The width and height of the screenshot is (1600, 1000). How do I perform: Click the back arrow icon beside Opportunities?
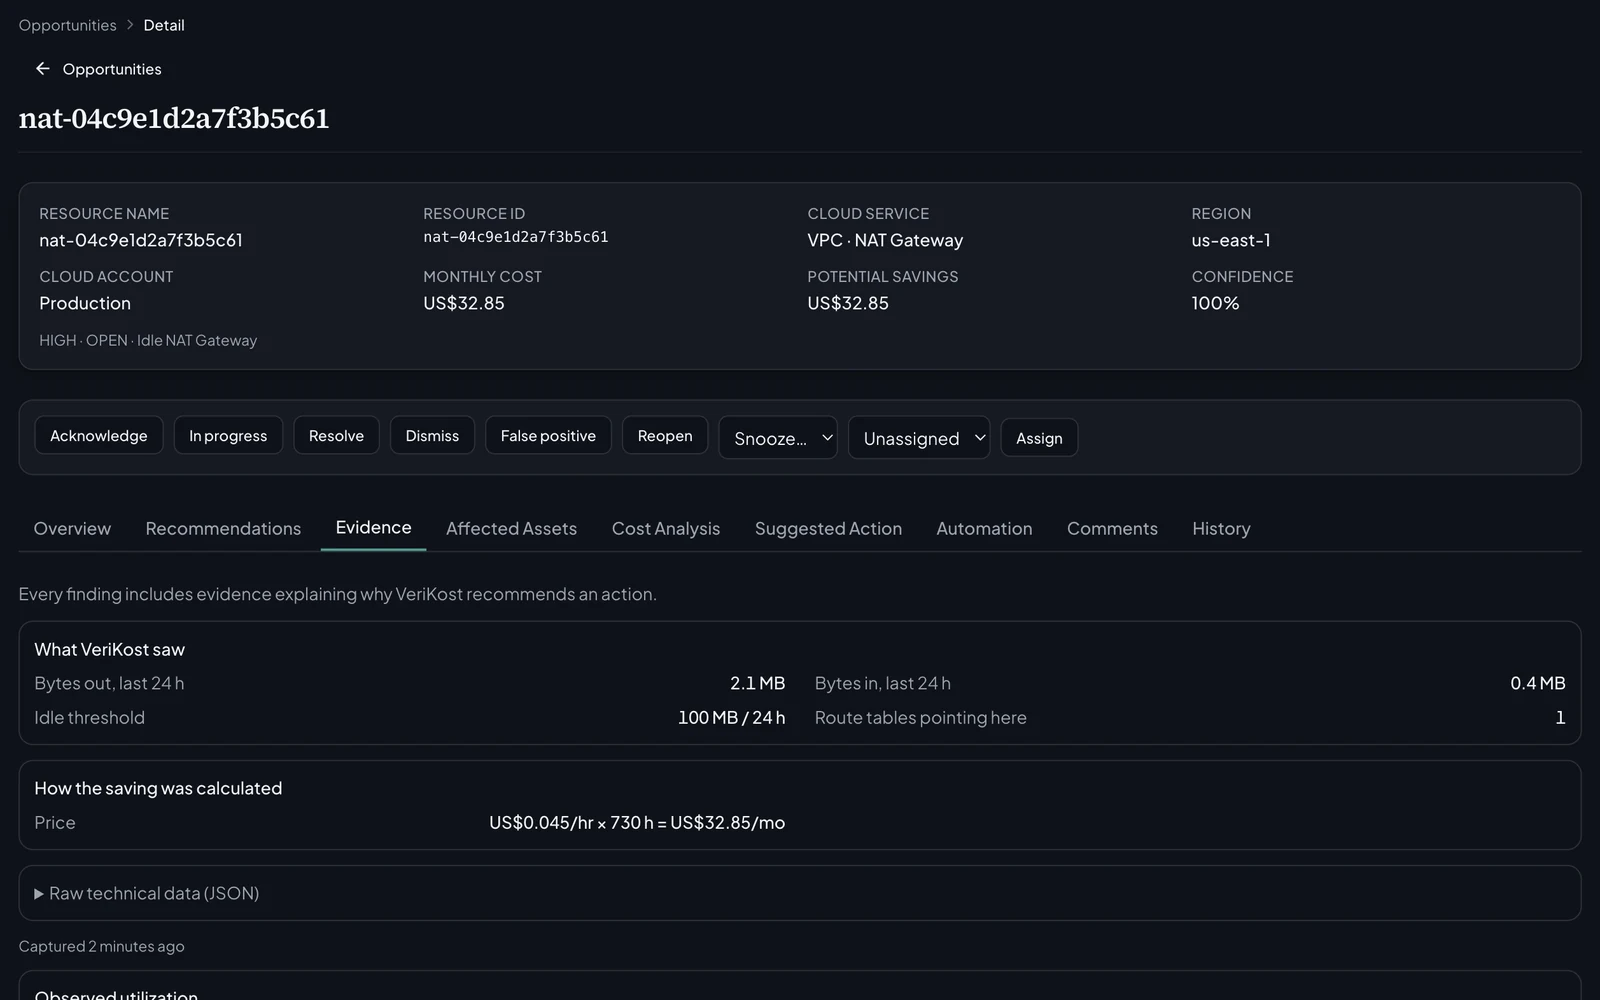click(x=42, y=69)
